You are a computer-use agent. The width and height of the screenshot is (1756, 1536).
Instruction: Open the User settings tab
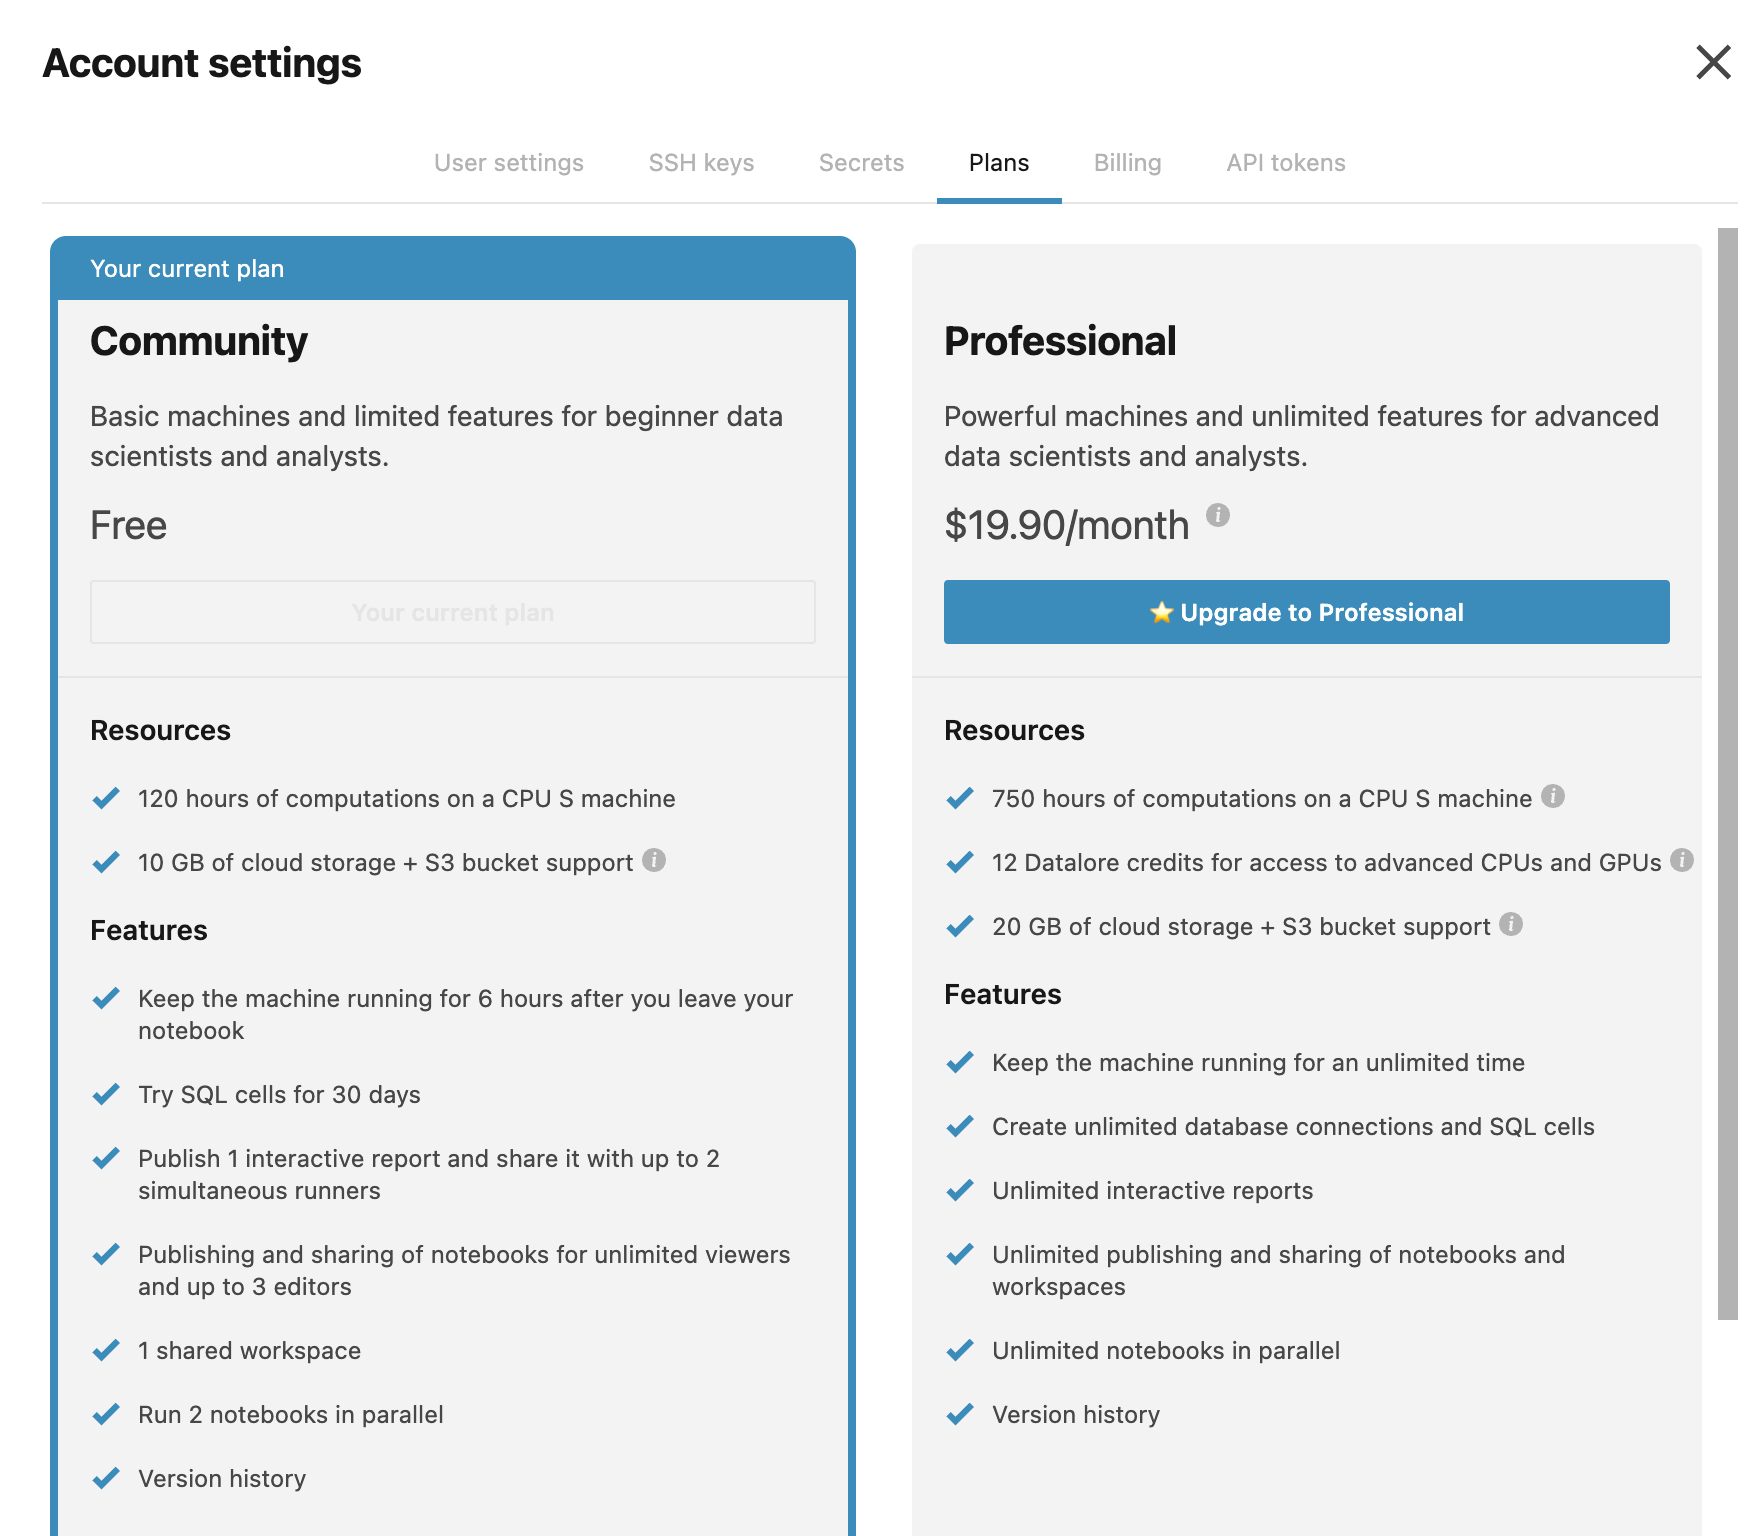click(508, 163)
